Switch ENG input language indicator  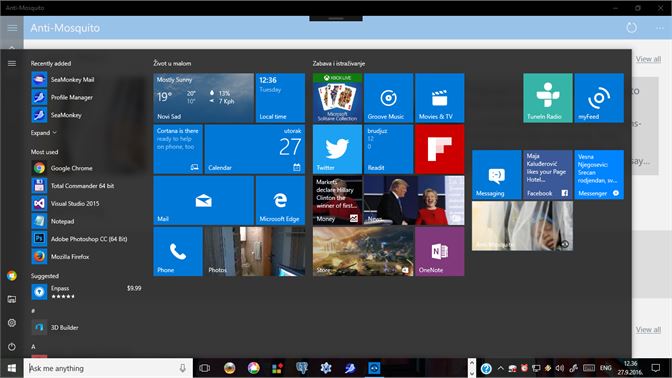606,368
